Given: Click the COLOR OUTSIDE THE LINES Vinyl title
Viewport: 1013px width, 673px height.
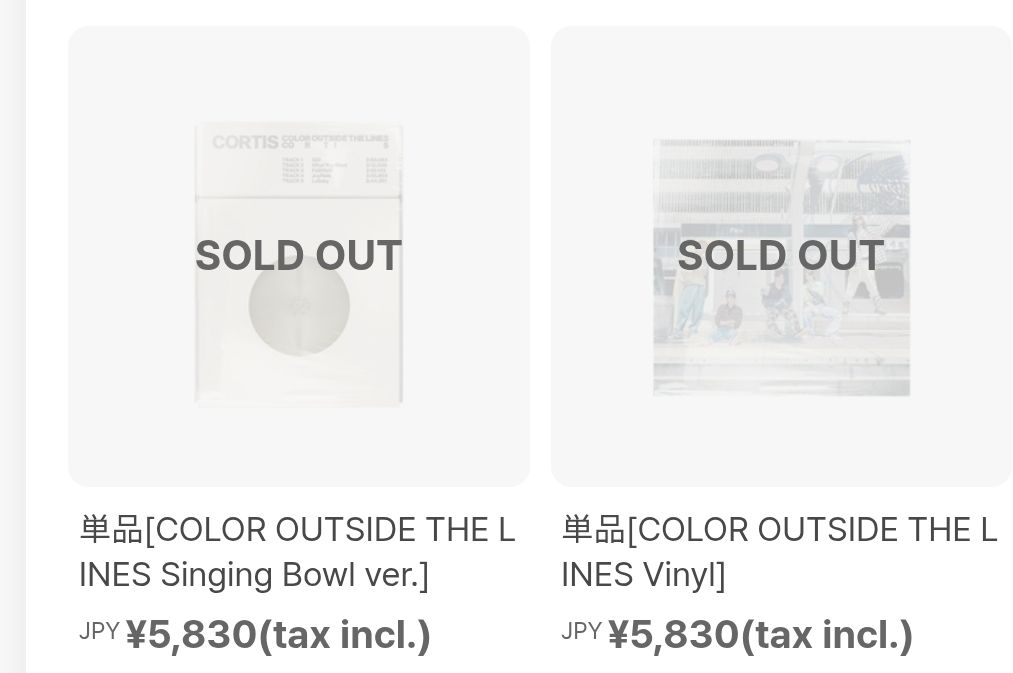Looking at the screenshot, I should [x=779, y=552].
